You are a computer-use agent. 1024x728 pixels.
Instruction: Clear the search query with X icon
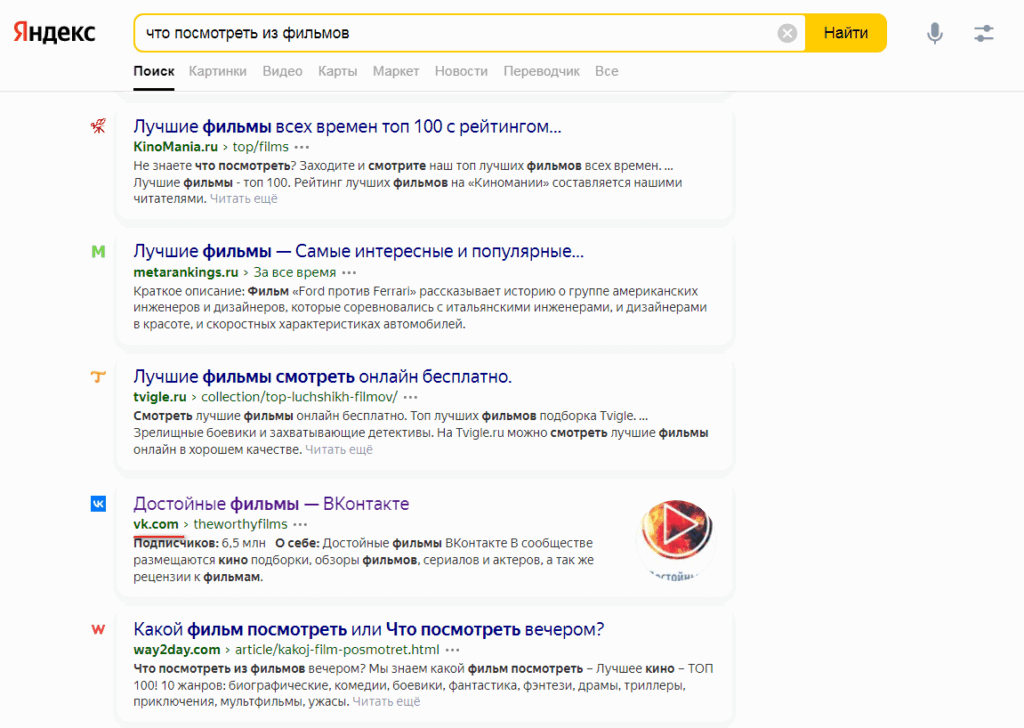787,33
